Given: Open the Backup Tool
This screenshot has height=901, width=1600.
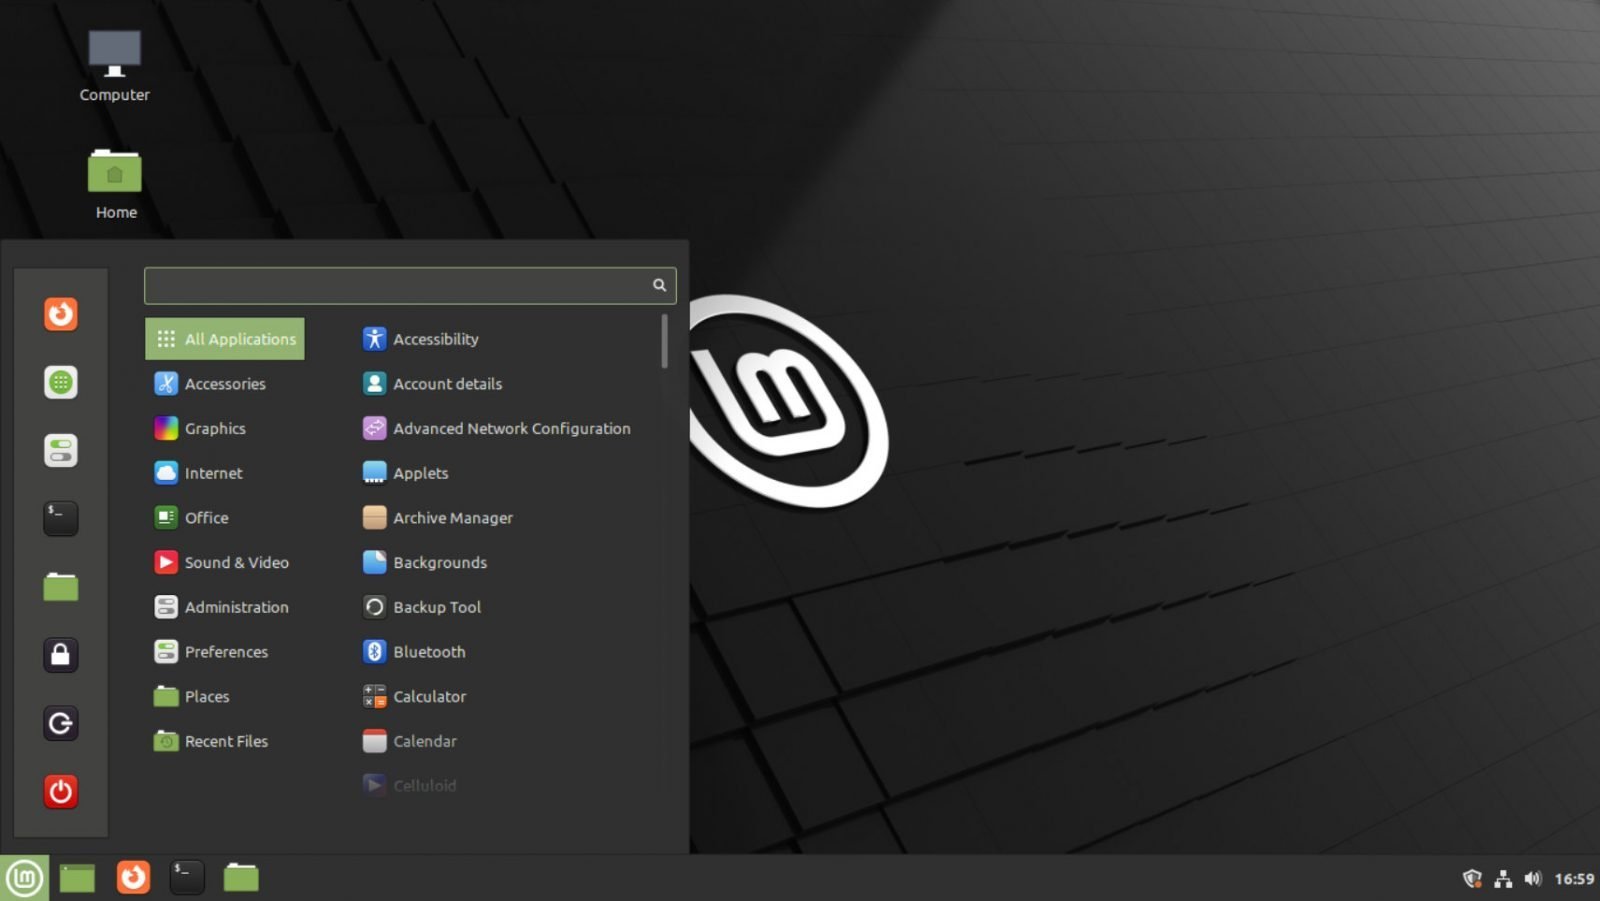Looking at the screenshot, I should pyautogui.click(x=437, y=607).
